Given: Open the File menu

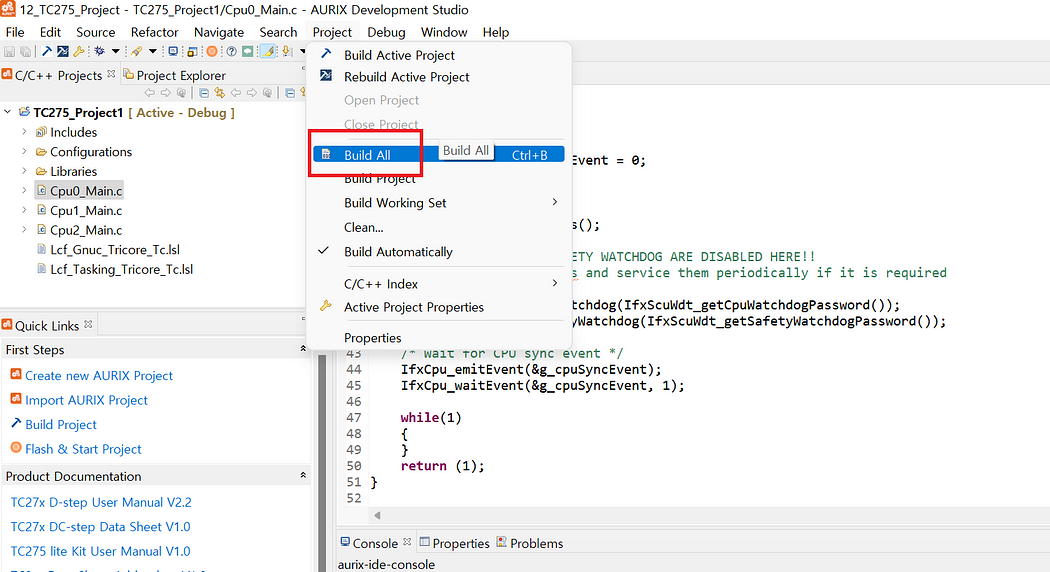Looking at the screenshot, I should pos(15,32).
